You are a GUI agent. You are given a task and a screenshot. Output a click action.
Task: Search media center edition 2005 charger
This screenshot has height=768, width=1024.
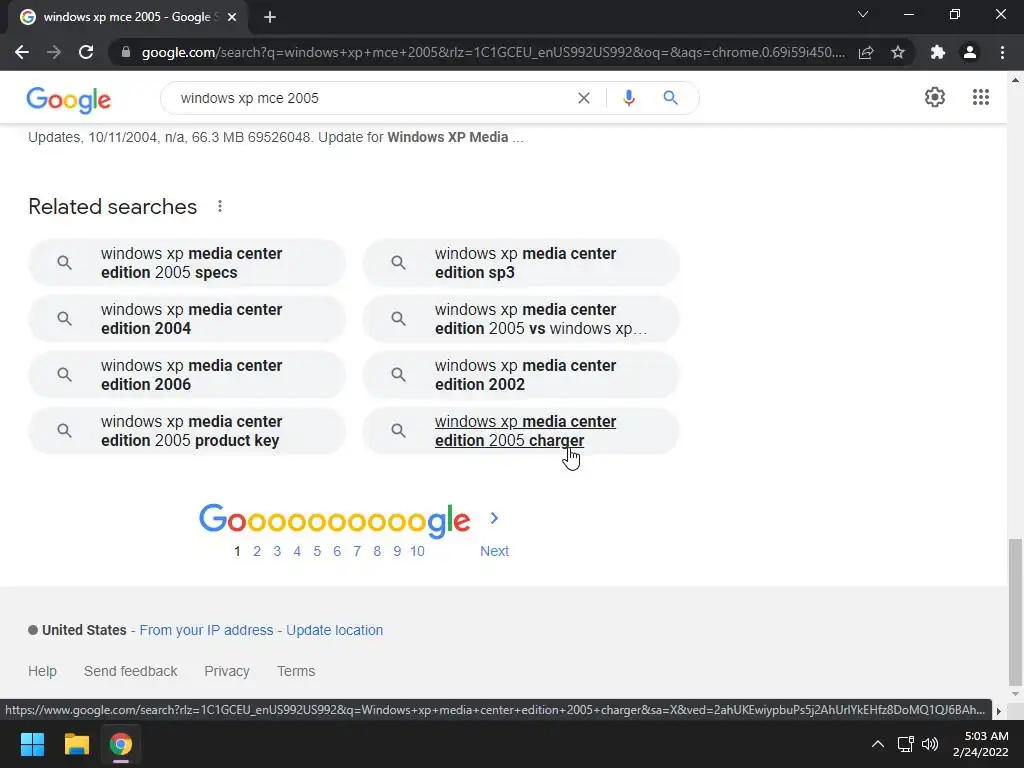(521, 431)
